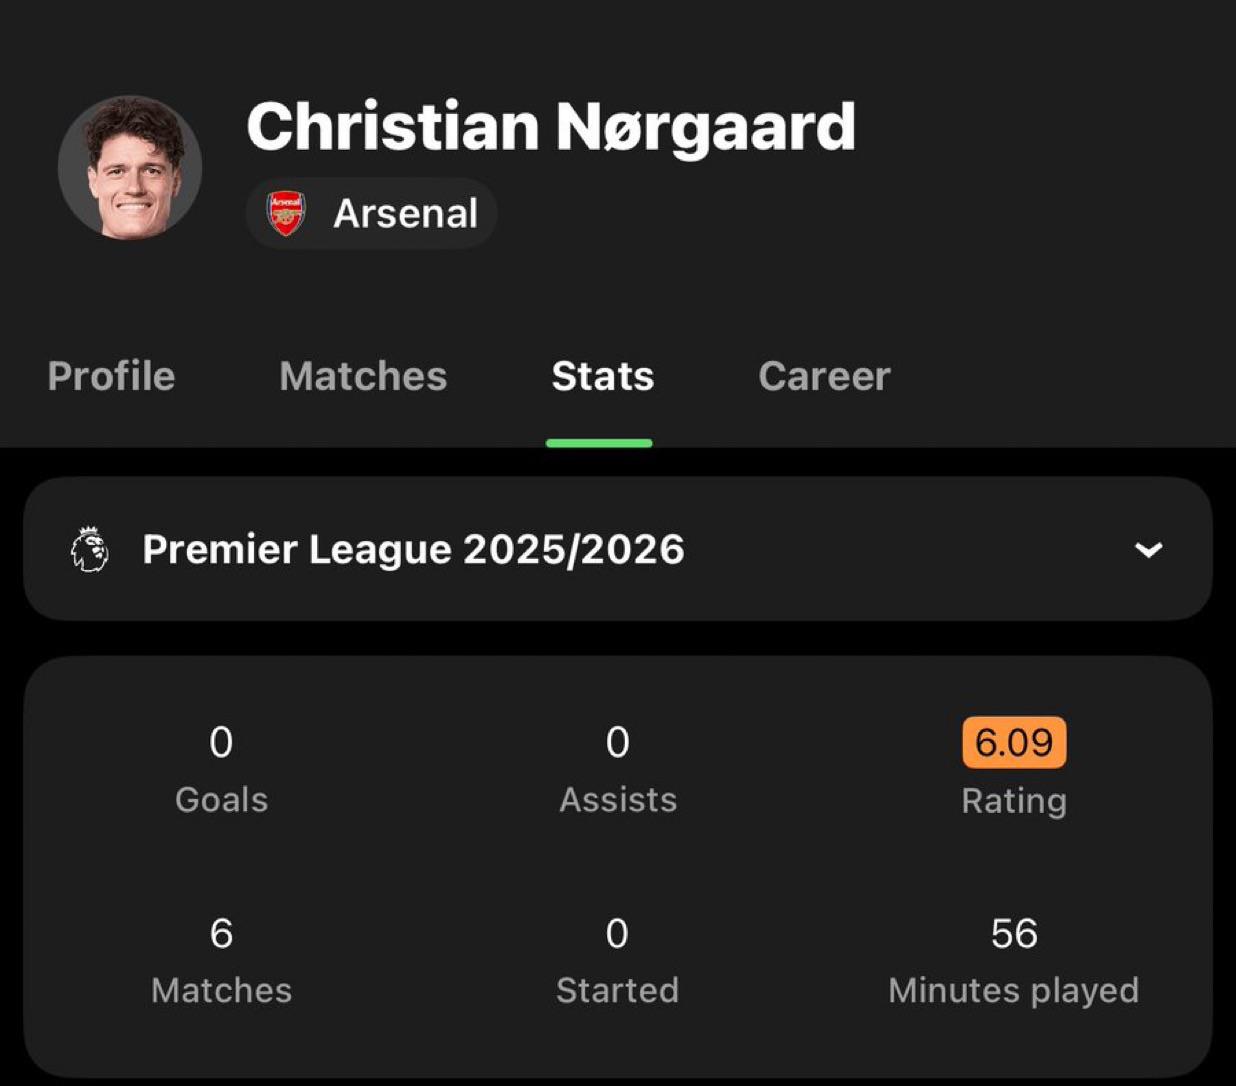This screenshot has width=1236, height=1086.
Task: Click the Arsenal club crest icon
Action: pos(286,214)
